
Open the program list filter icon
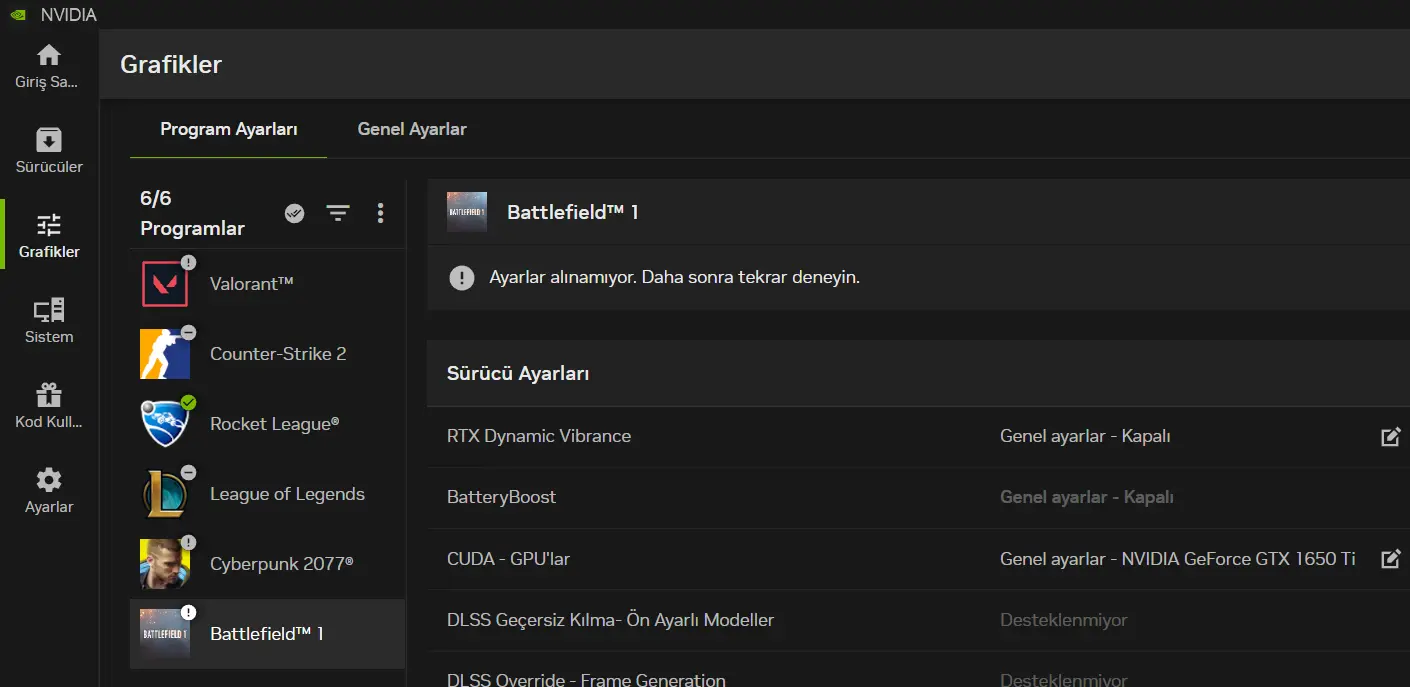click(338, 213)
